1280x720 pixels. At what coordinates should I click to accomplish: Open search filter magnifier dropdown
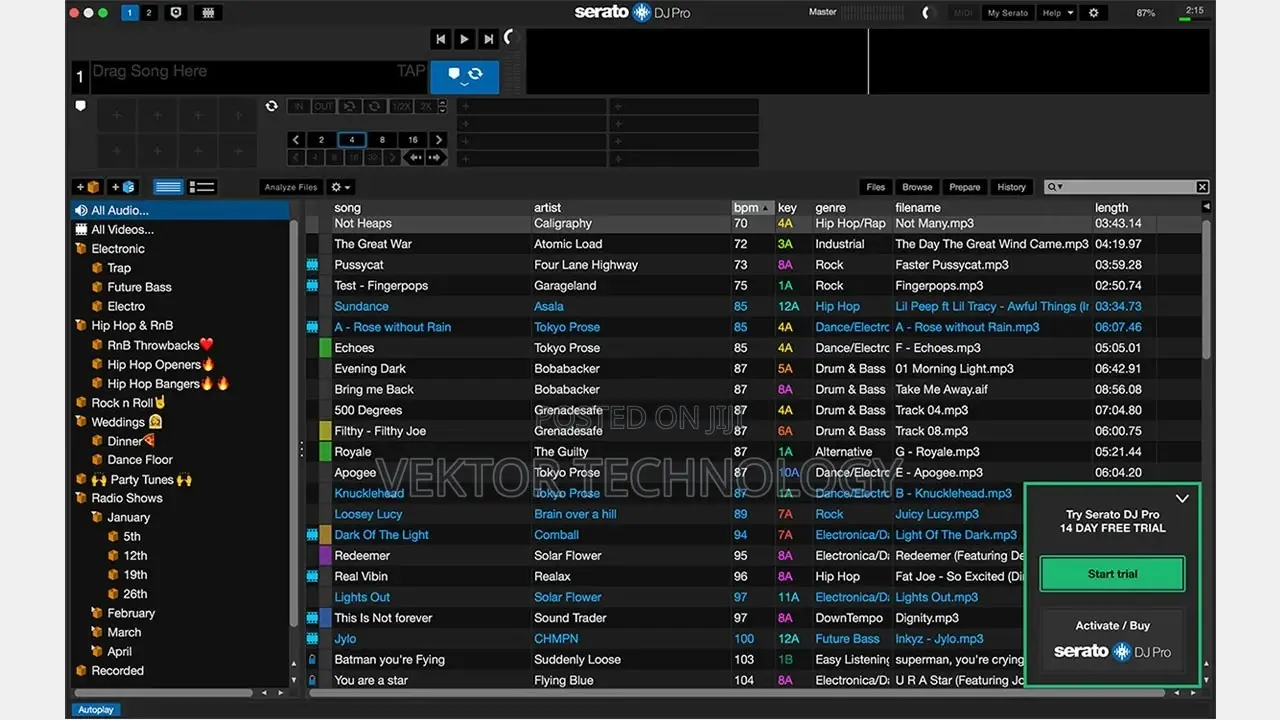(1054, 187)
